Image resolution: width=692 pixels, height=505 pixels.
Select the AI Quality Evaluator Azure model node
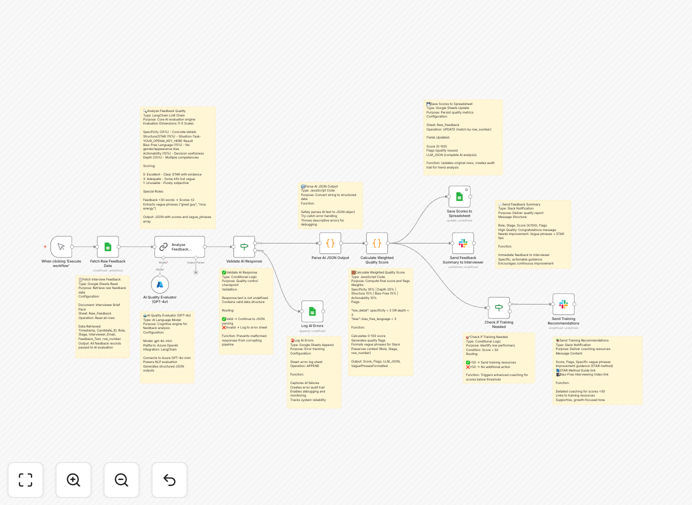coord(160,284)
